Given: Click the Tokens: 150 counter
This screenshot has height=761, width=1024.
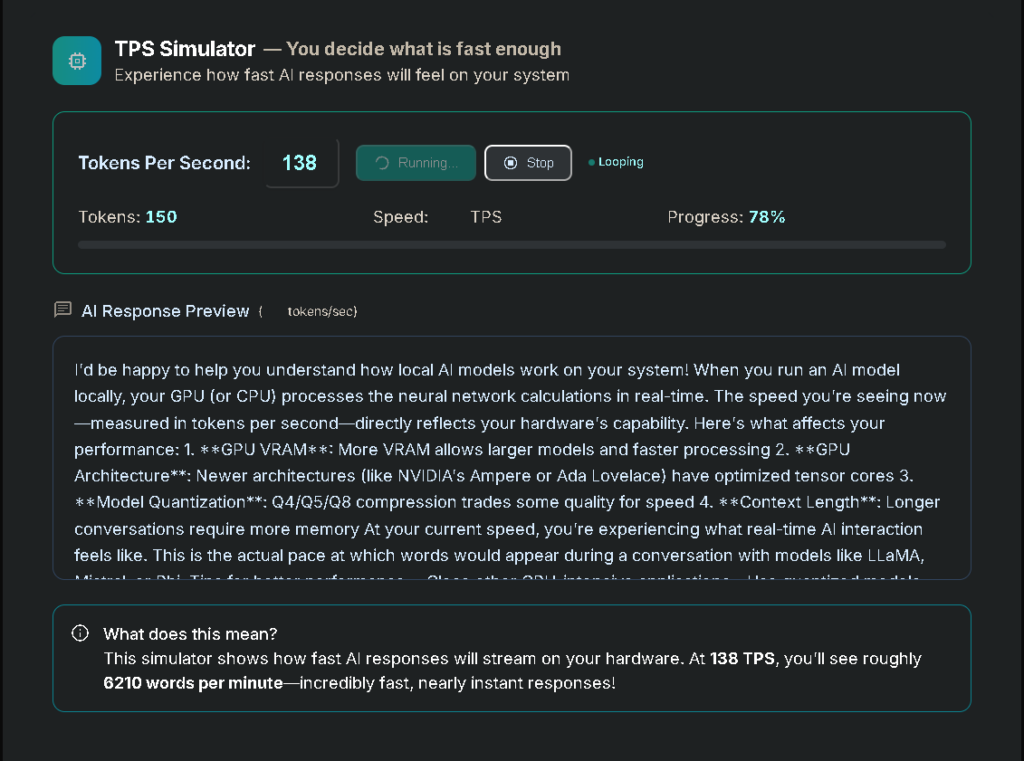Looking at the screenshot, I should 128,217.
